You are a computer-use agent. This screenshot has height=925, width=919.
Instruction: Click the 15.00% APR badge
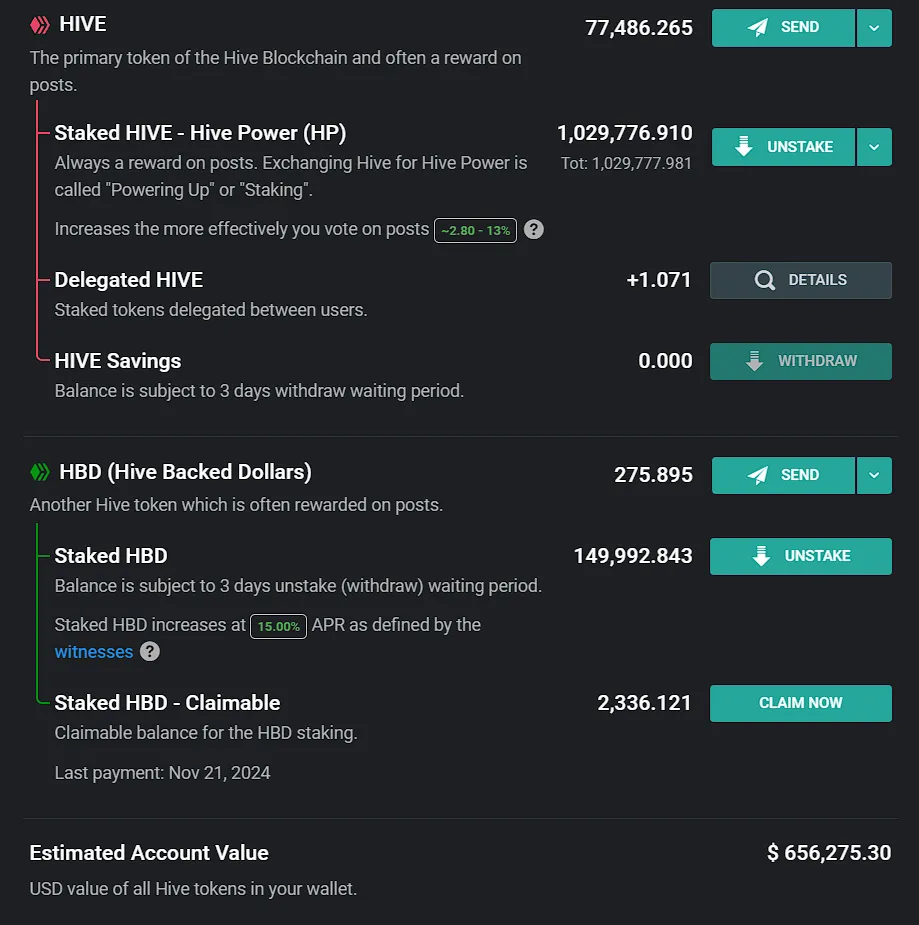pyautogui.click(x=278, y=626)
